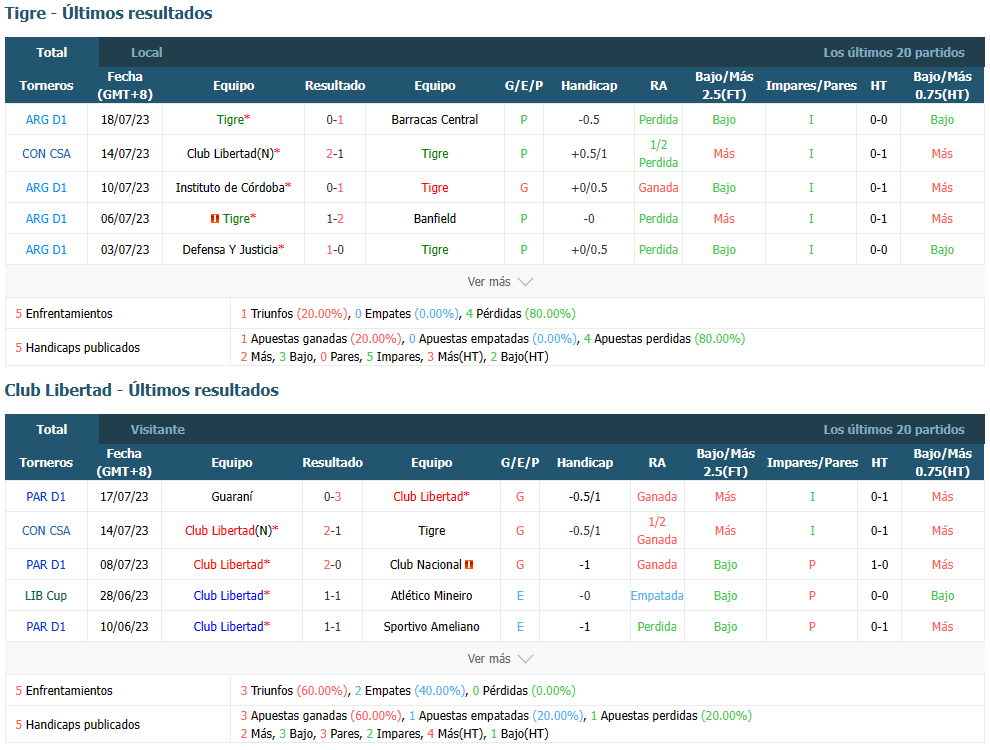Image resolution: width=990 pixels, height=750 pixels.
Task: Click Defensa Y Justicia team name
Action: [x=230, y=249]
